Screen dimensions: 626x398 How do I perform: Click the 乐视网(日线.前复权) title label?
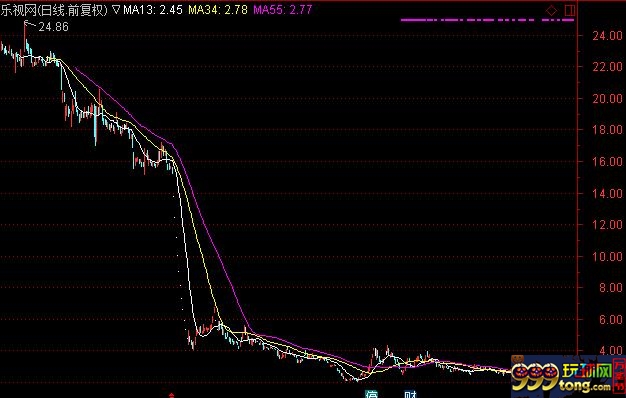click(x=54, y=10)
